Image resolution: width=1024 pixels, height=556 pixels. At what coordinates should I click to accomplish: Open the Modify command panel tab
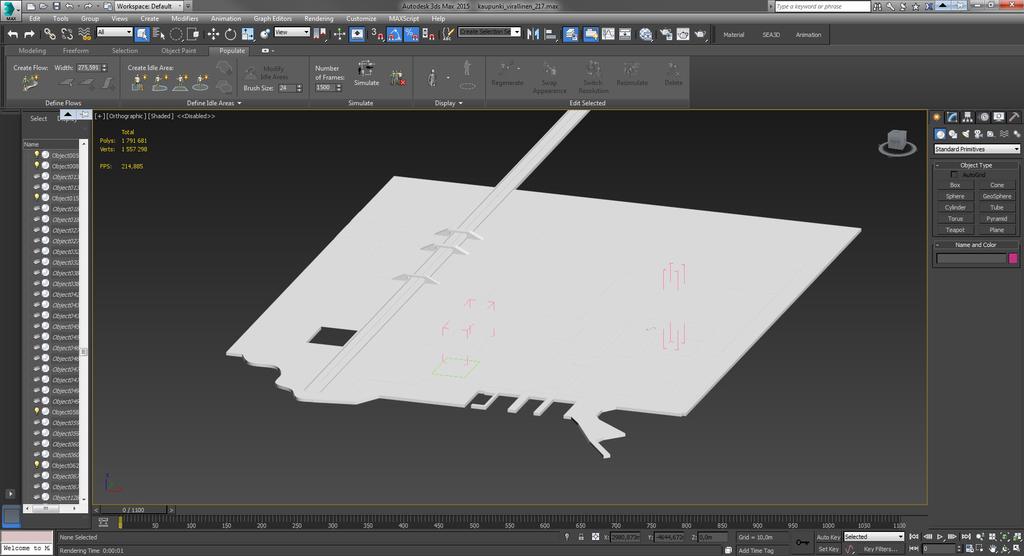pyautogui.click(x=952, y=117)
